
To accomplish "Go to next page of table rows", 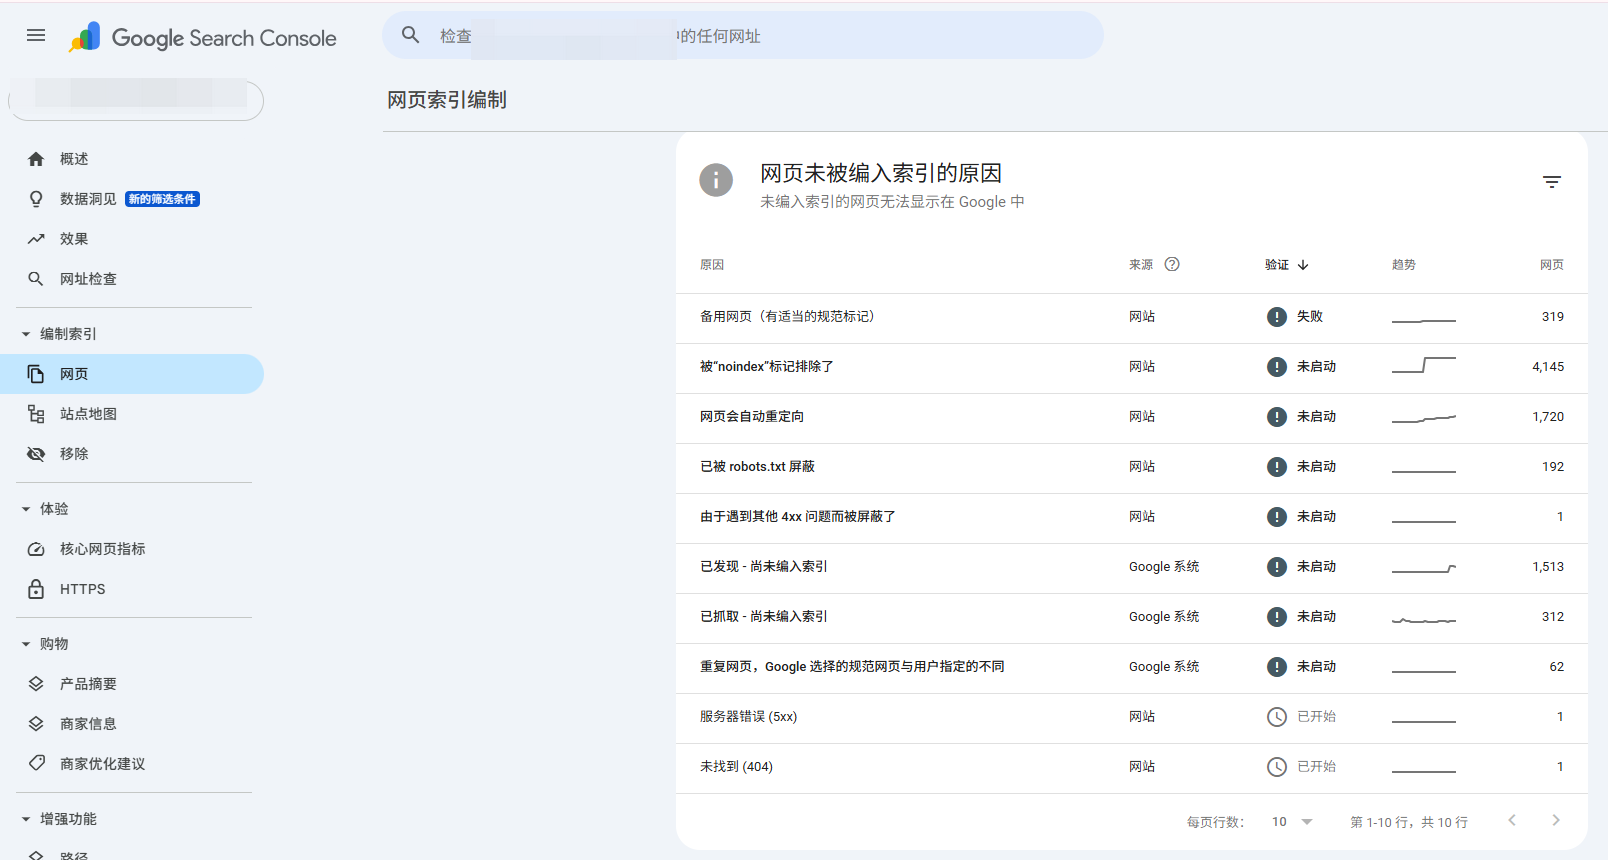I will [1555, 821].
